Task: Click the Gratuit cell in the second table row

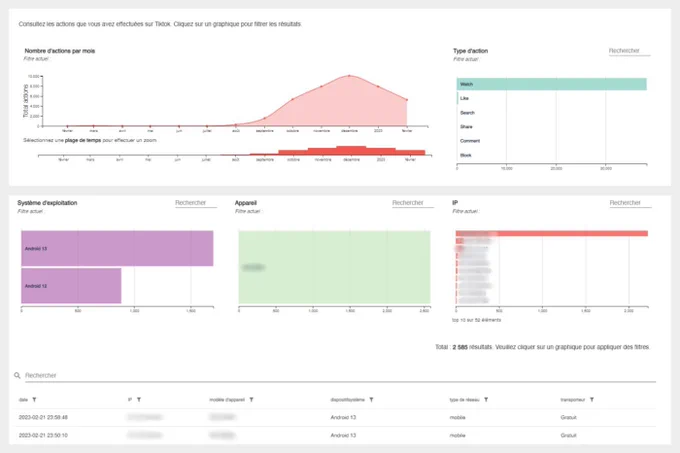Action: click(568, 435)
